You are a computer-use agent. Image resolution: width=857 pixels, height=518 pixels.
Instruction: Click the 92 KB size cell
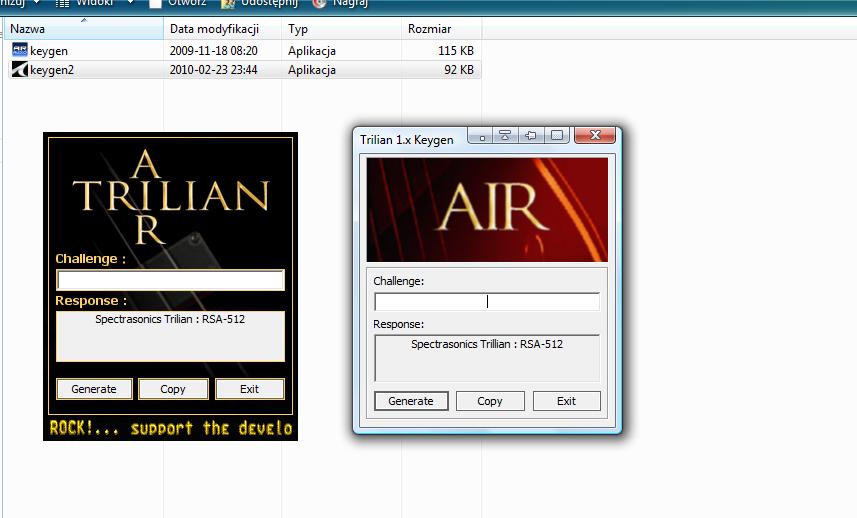click(x=459, y=70)
